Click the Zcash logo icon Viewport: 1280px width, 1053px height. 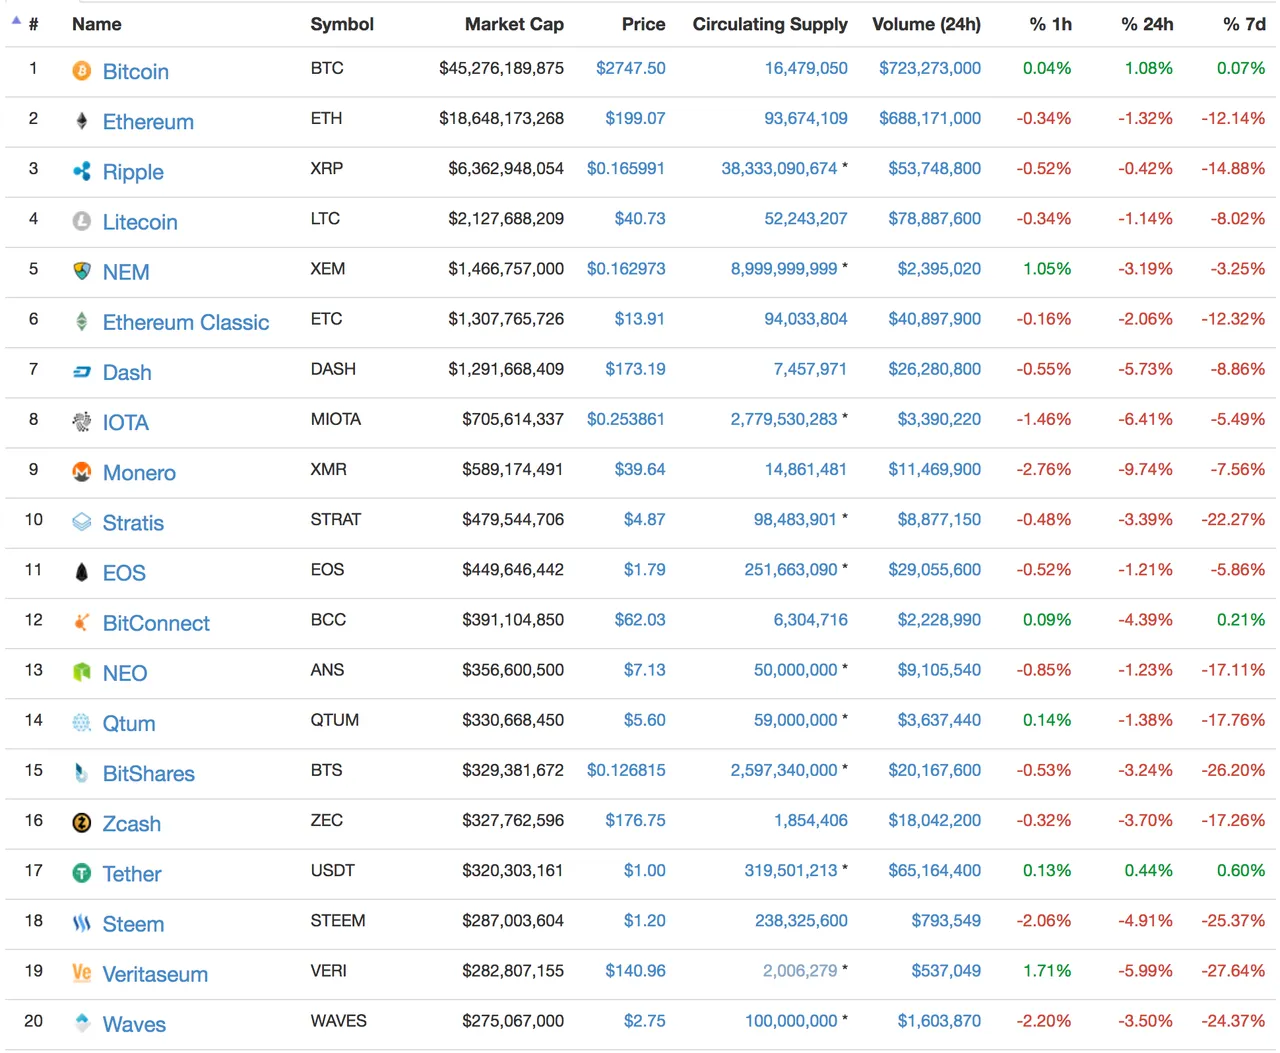[x=82, y=823]
